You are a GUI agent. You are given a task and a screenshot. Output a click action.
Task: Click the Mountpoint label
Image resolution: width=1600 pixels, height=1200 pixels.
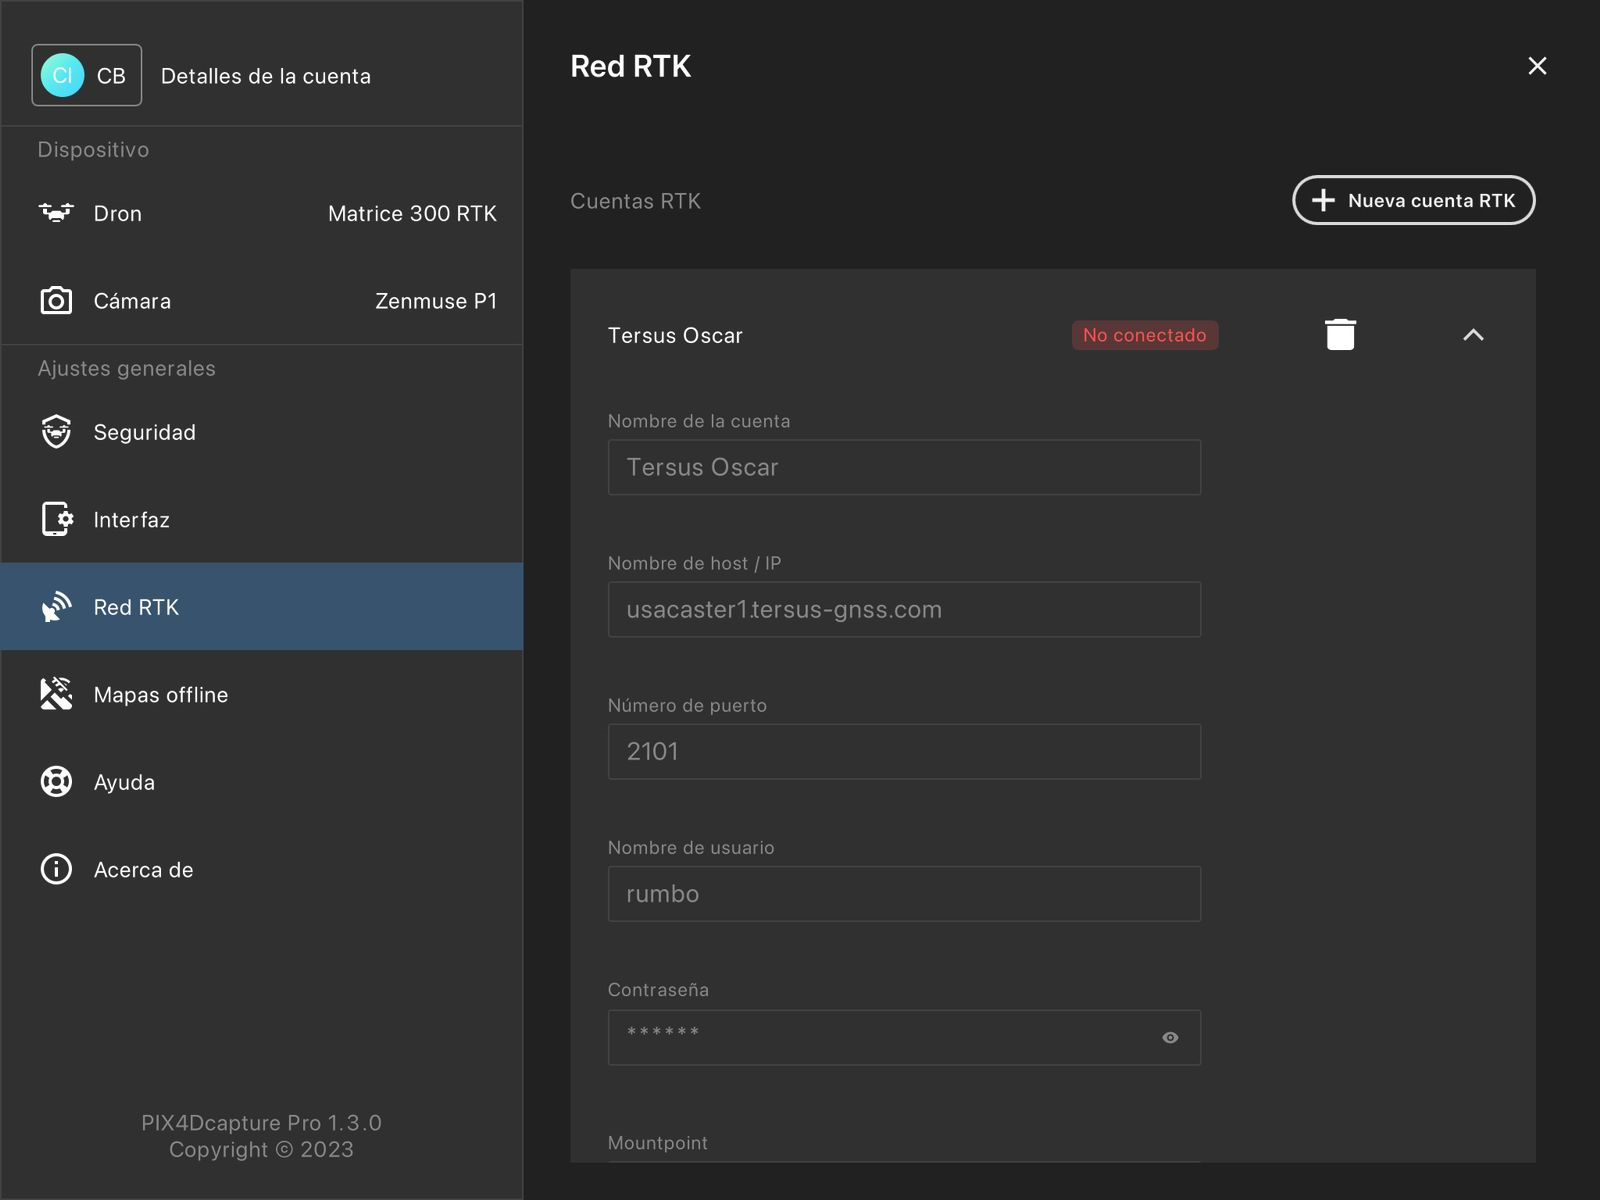click(x=657, y=1142)
